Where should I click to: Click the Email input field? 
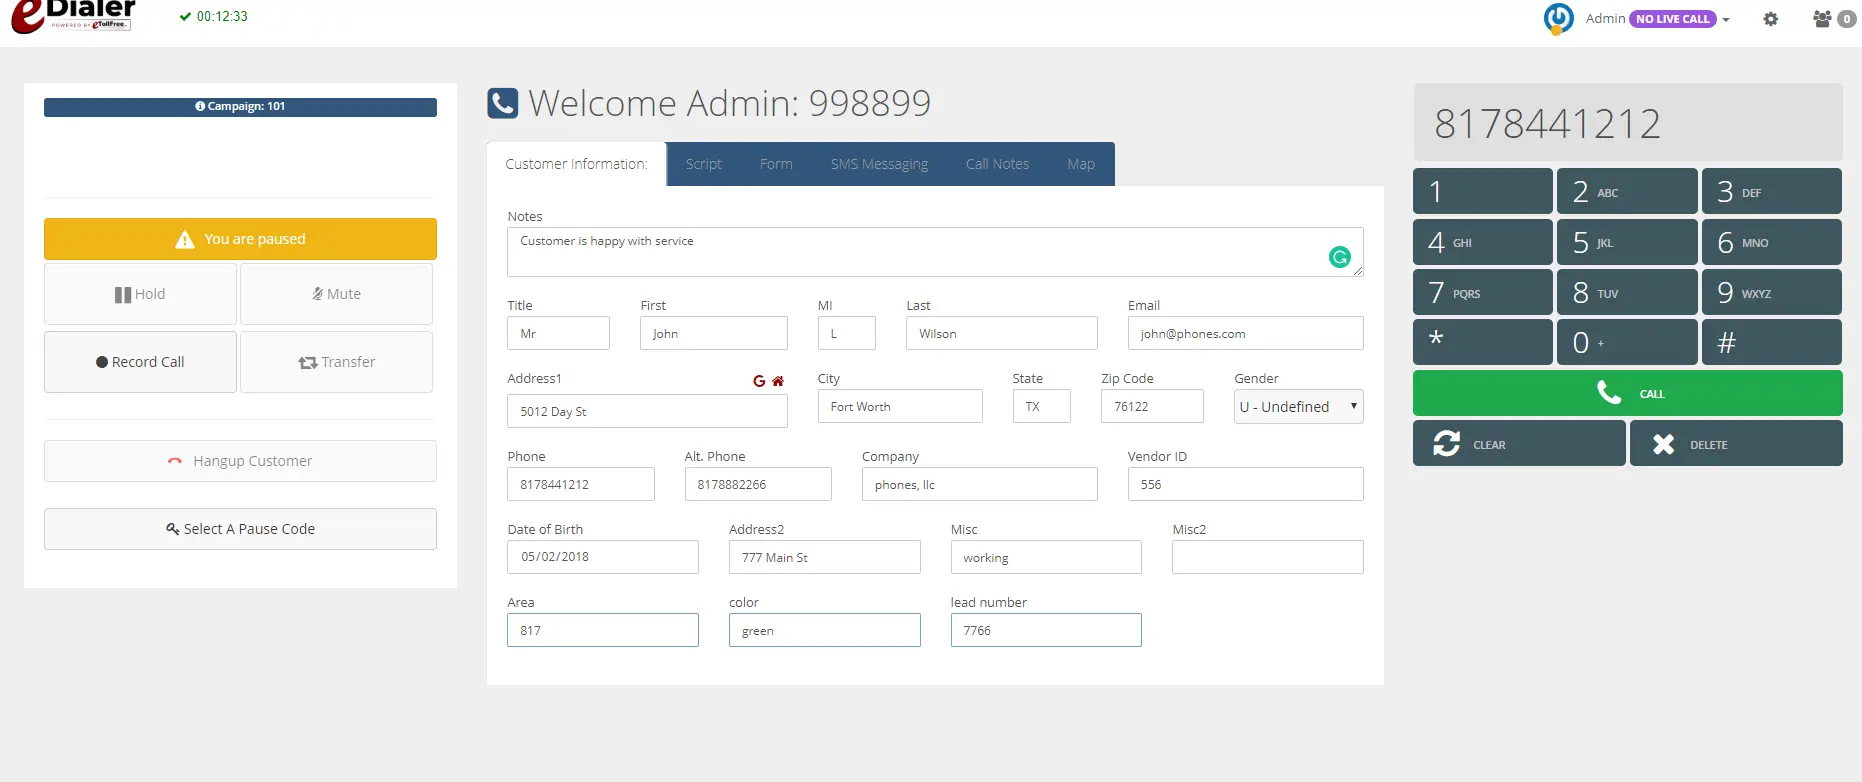click(1244, 334)
